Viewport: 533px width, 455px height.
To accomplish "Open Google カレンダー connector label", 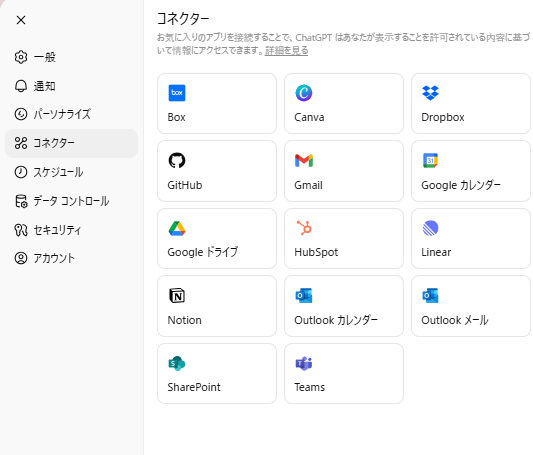I will 461,185.
